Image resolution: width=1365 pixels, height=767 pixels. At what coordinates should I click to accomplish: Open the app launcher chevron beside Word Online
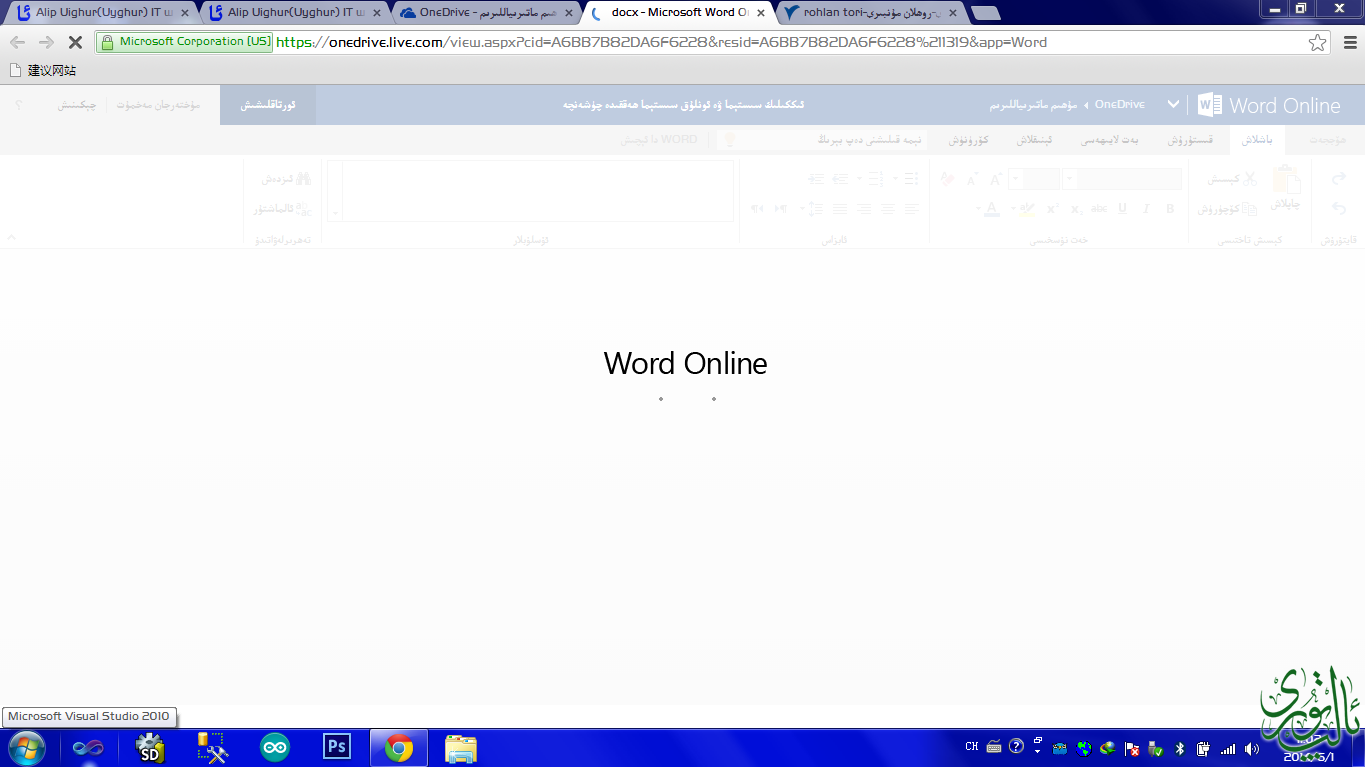pyautogui.click(x=1173, y=104)
